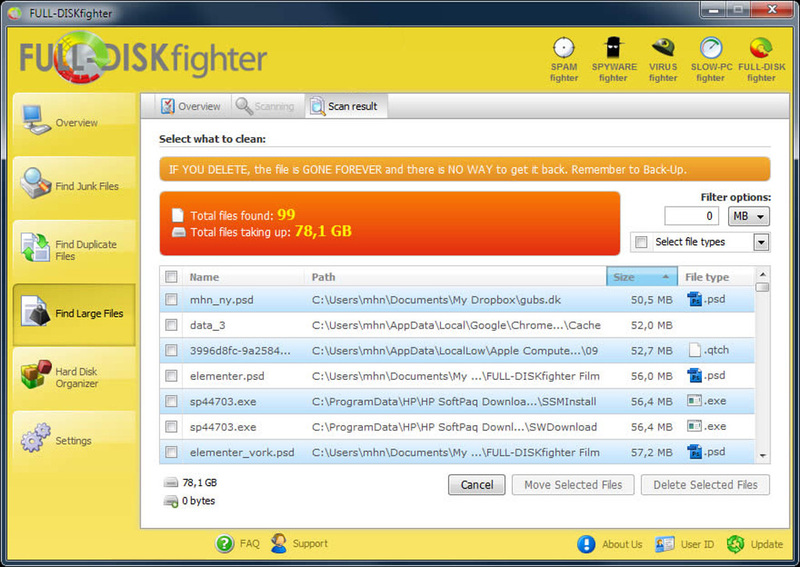This screenshot has width=800, height=567.
Task: Click the Update recycle-arrows icon
Action: 735,544
